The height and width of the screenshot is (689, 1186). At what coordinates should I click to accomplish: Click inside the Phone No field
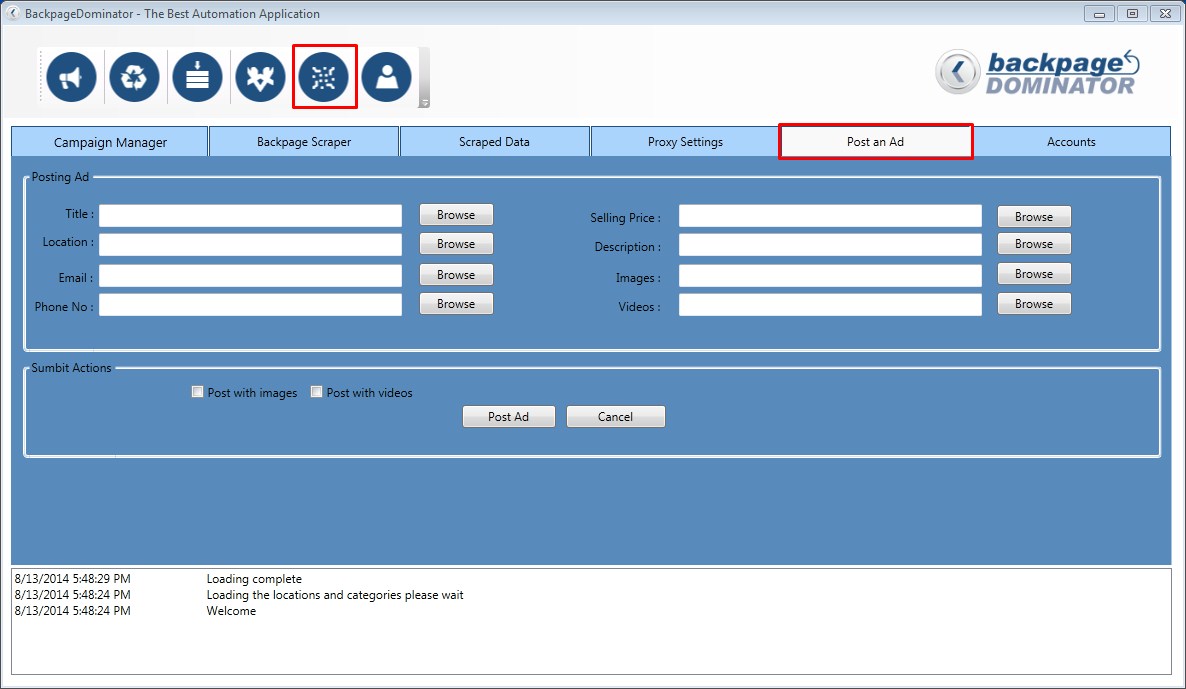click(x=250, y=305)
